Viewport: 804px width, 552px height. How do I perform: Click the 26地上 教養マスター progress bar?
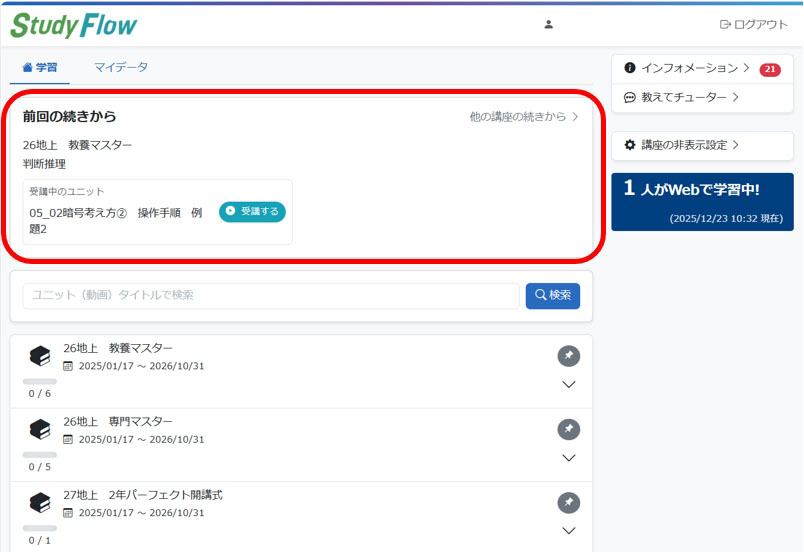tap(40, 381)
